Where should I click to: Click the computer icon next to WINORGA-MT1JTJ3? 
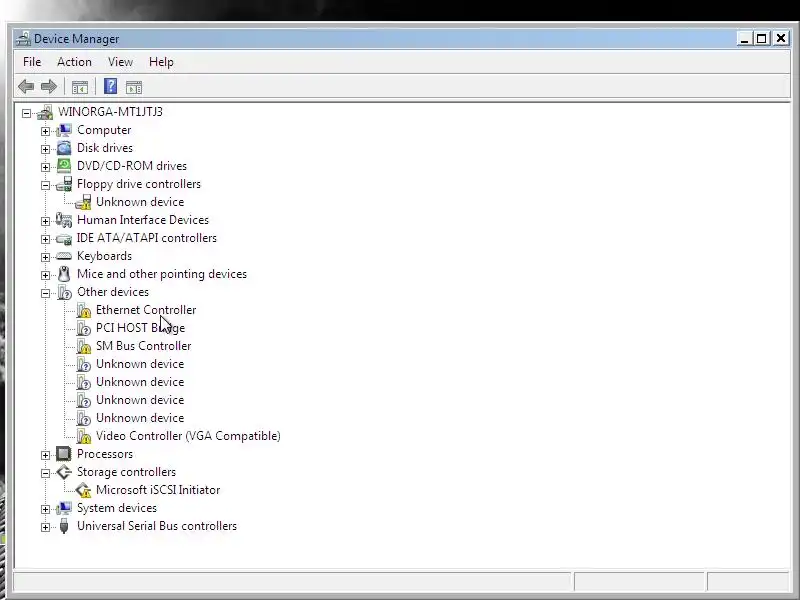click(45, 112)
